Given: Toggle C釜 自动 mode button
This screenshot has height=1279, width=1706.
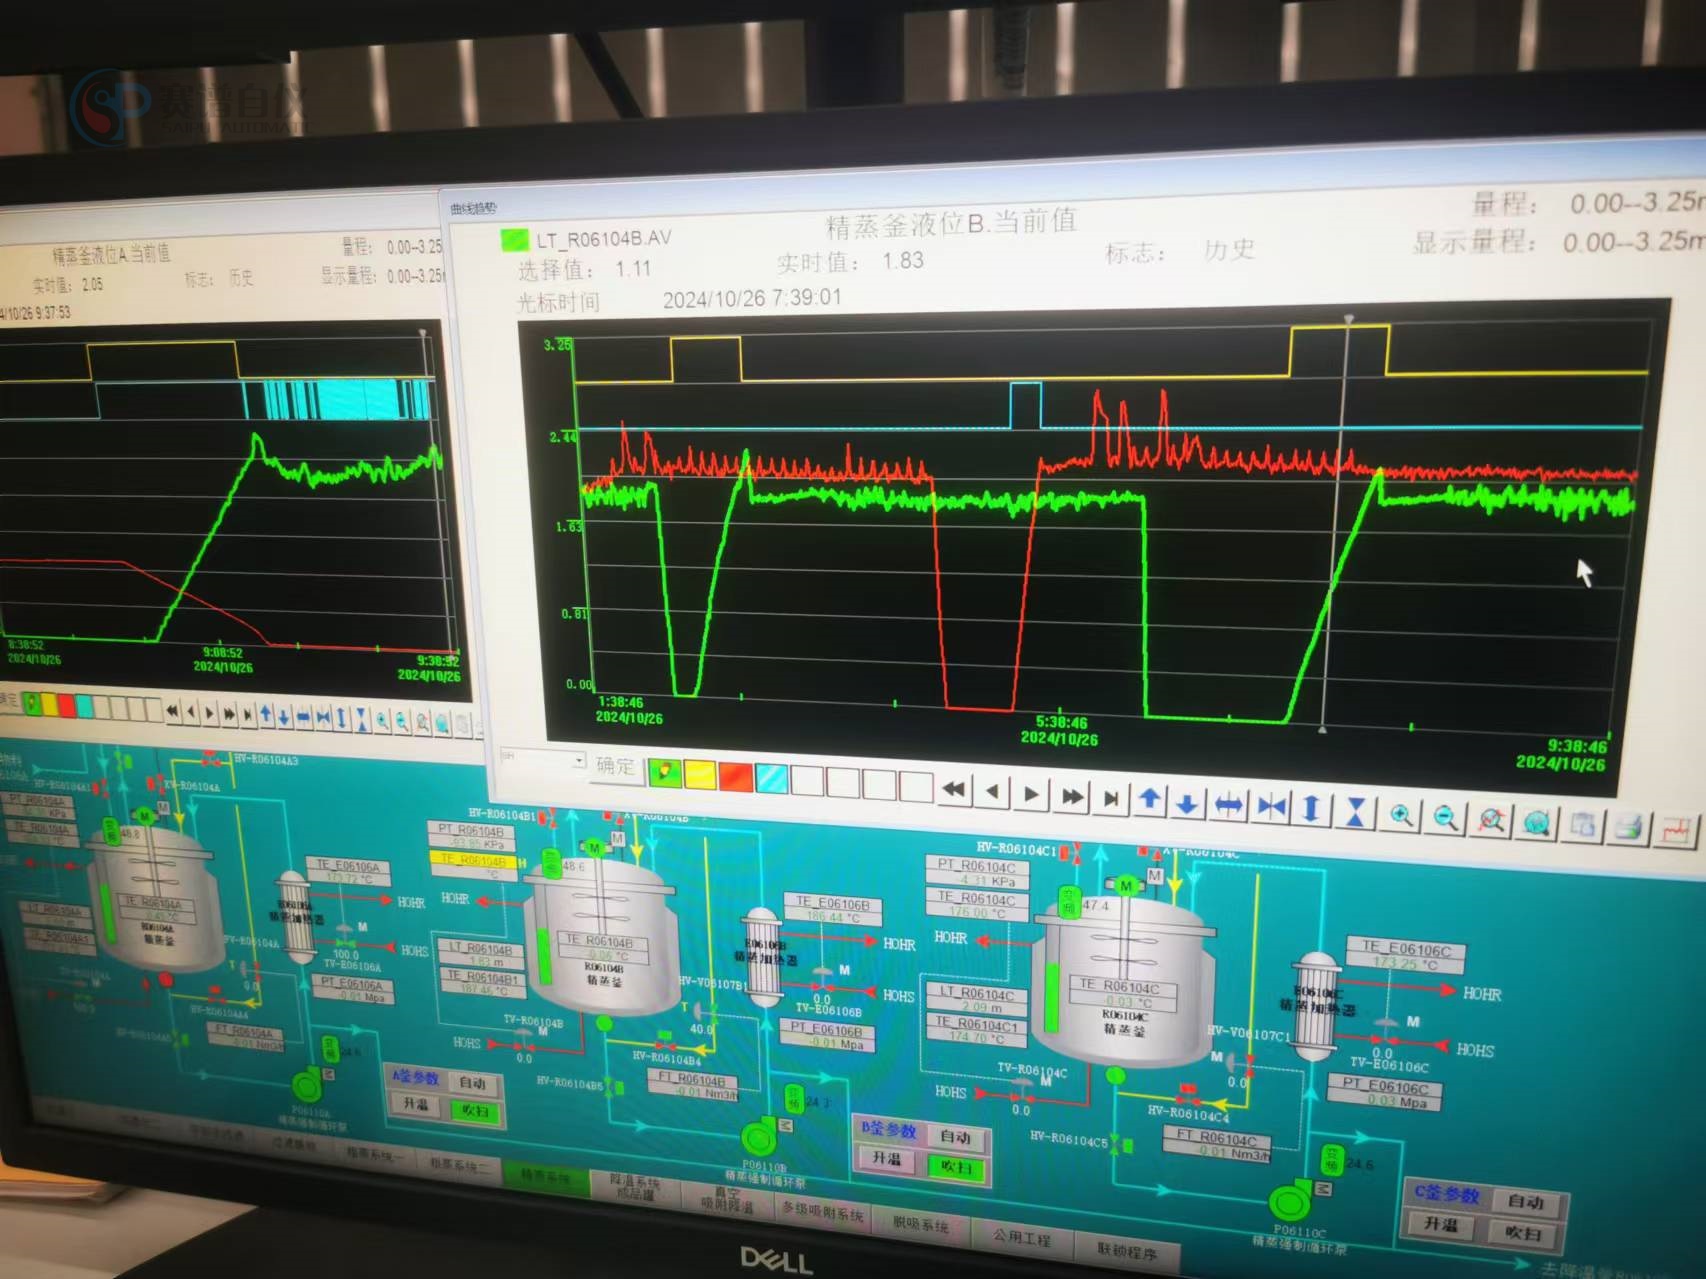Looking at the screenshot, I should tap(1526, 1201).
